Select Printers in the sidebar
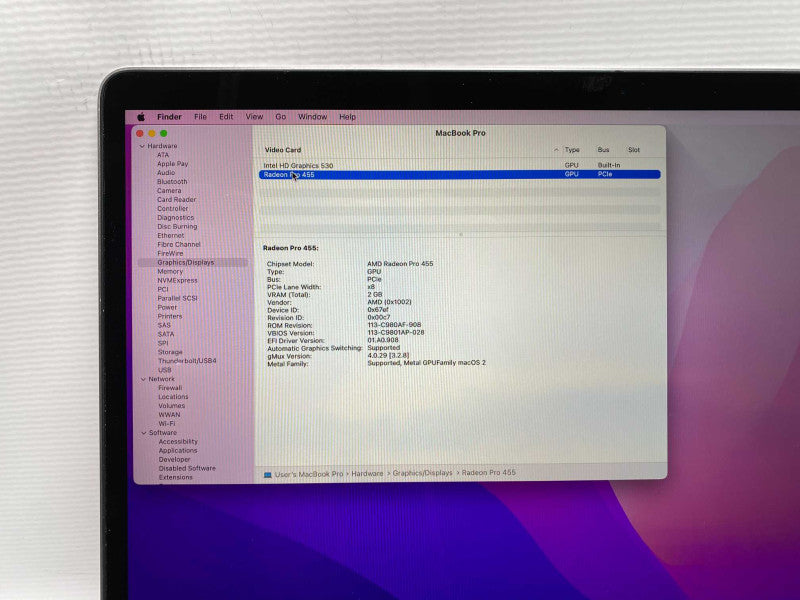Viewport: 800px width, 600px height. 170,316
